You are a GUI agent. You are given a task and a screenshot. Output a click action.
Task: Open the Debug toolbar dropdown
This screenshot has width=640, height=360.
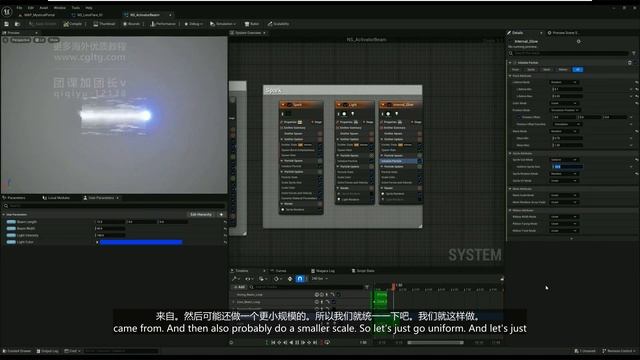[x=193, y=24]
